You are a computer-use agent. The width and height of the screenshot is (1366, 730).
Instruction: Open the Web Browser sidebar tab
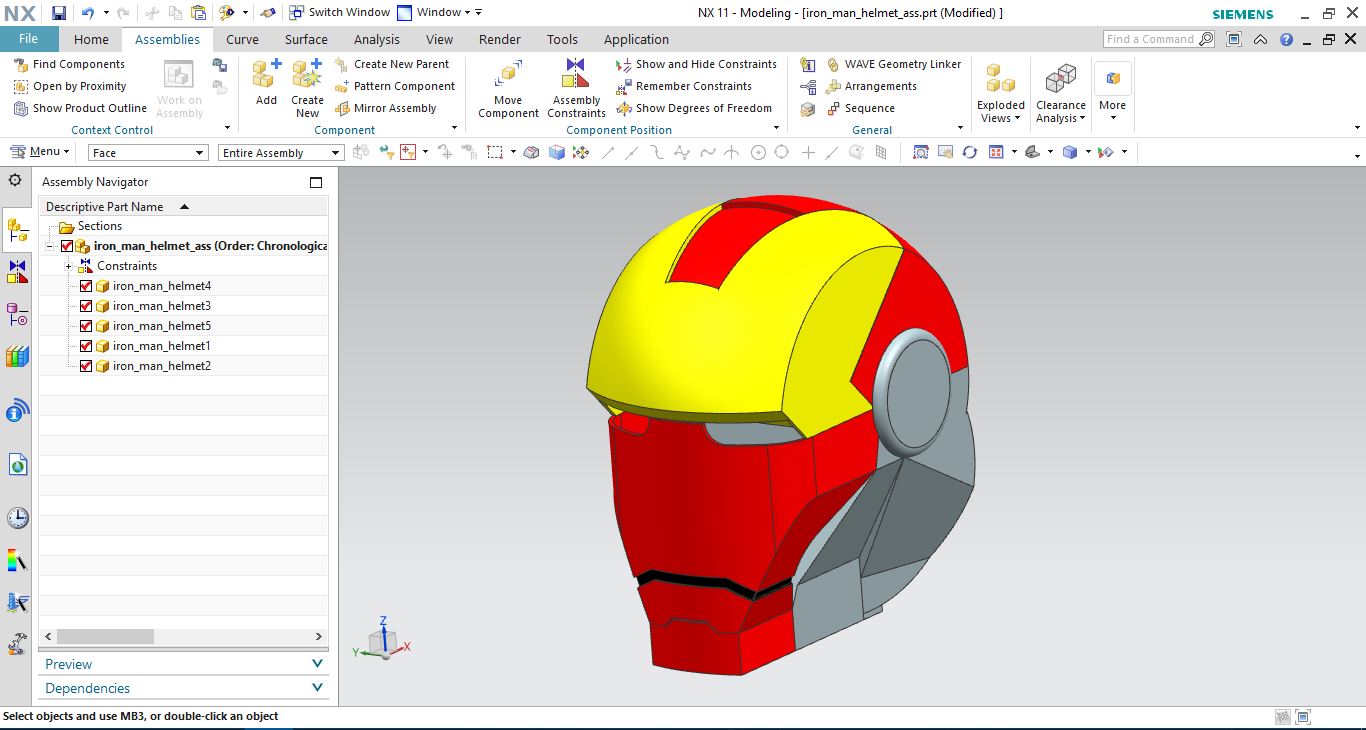click(x=17, y=464)
